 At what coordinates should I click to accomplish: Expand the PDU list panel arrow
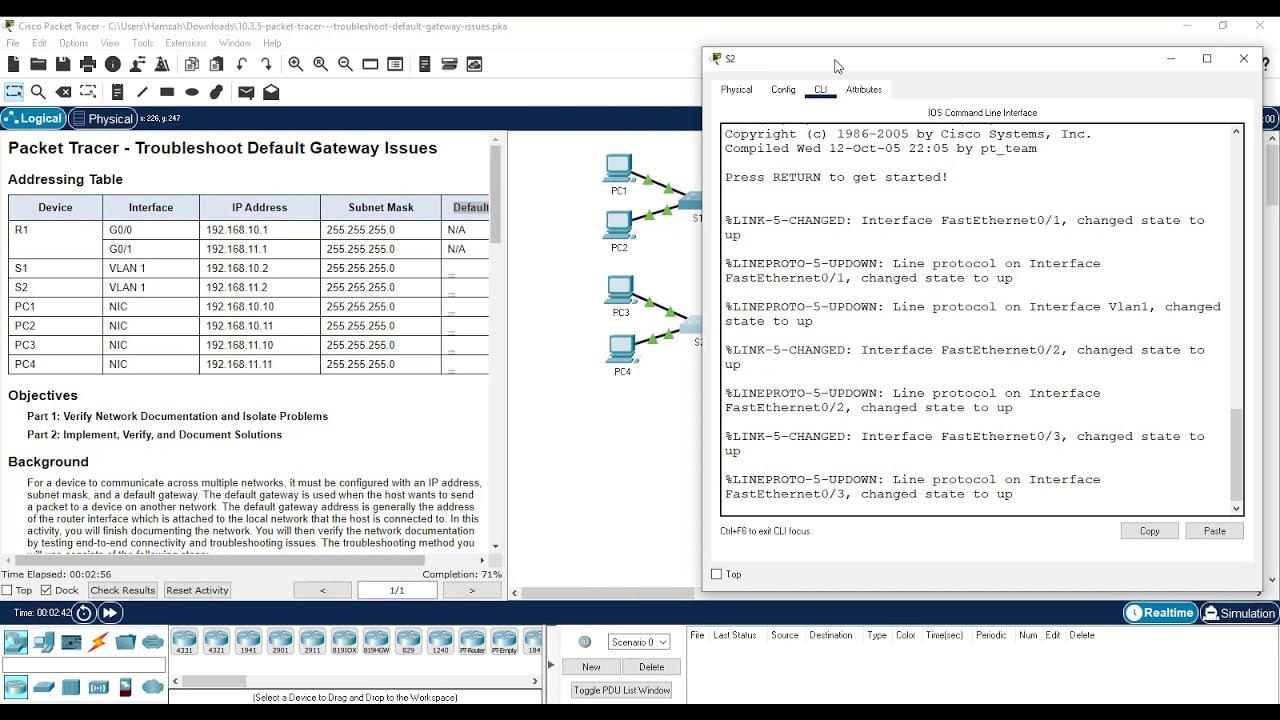coord(550,665)
